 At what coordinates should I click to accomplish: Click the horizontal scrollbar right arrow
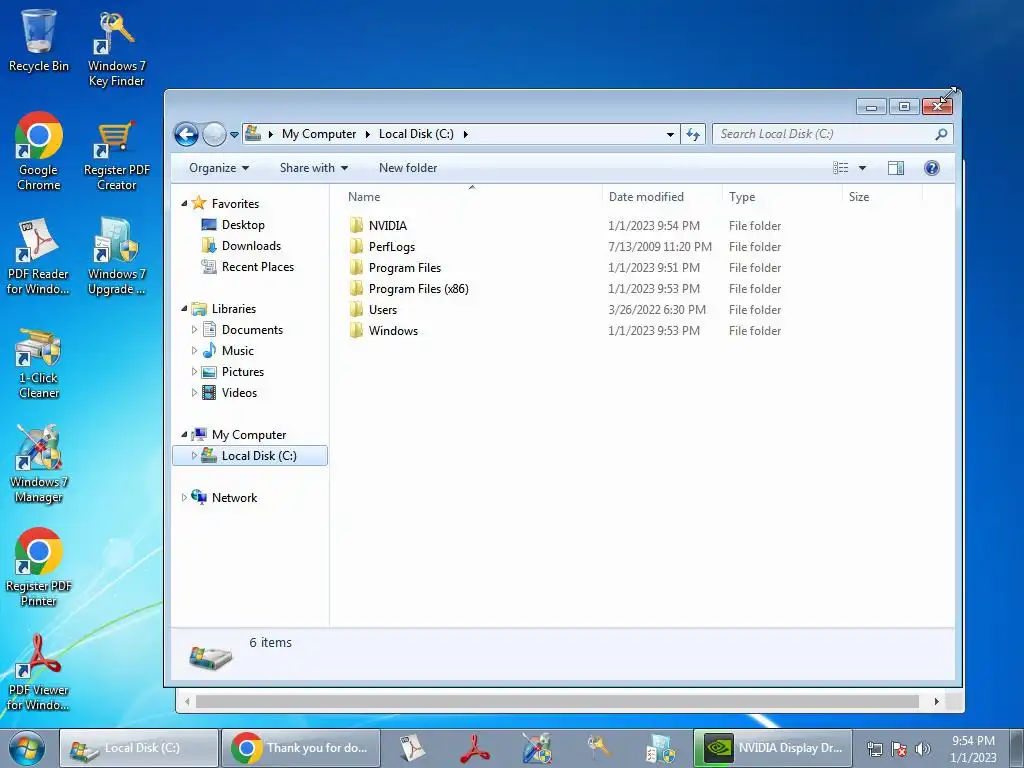936,701
